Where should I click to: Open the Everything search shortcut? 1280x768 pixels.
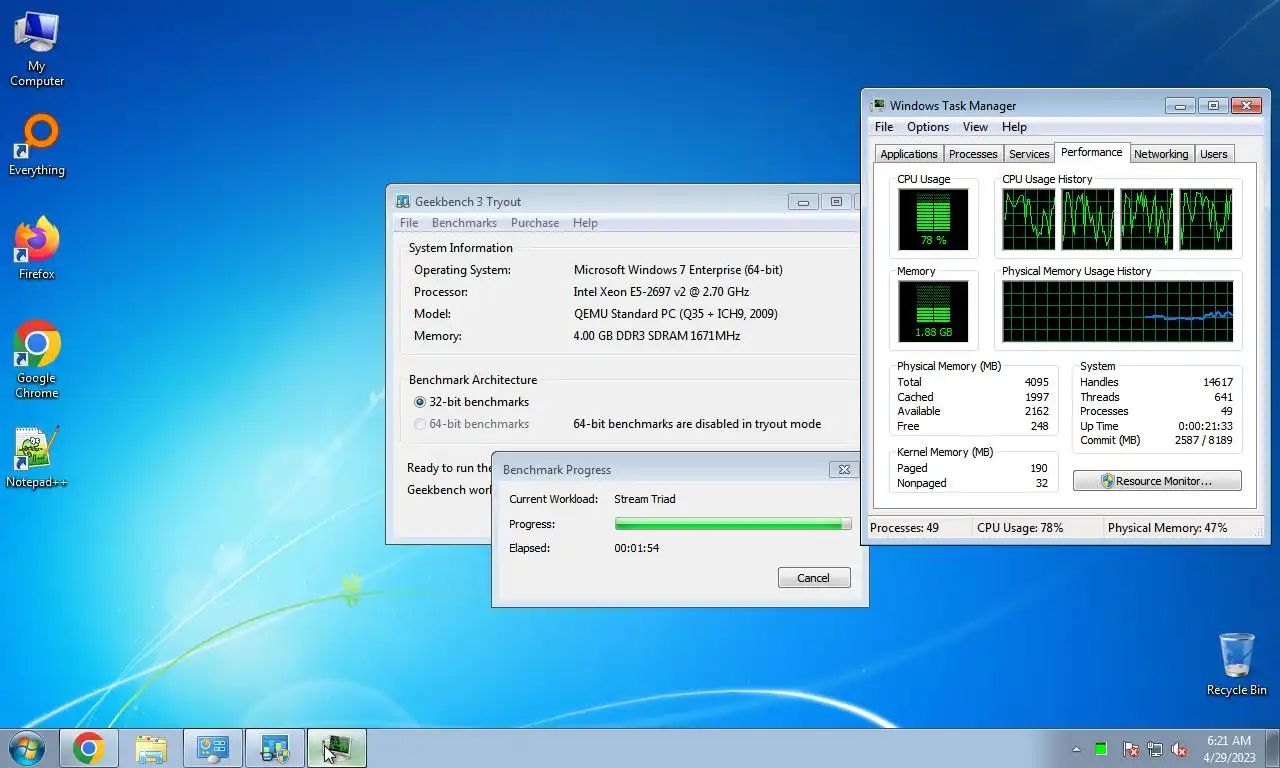click(37, 146)
